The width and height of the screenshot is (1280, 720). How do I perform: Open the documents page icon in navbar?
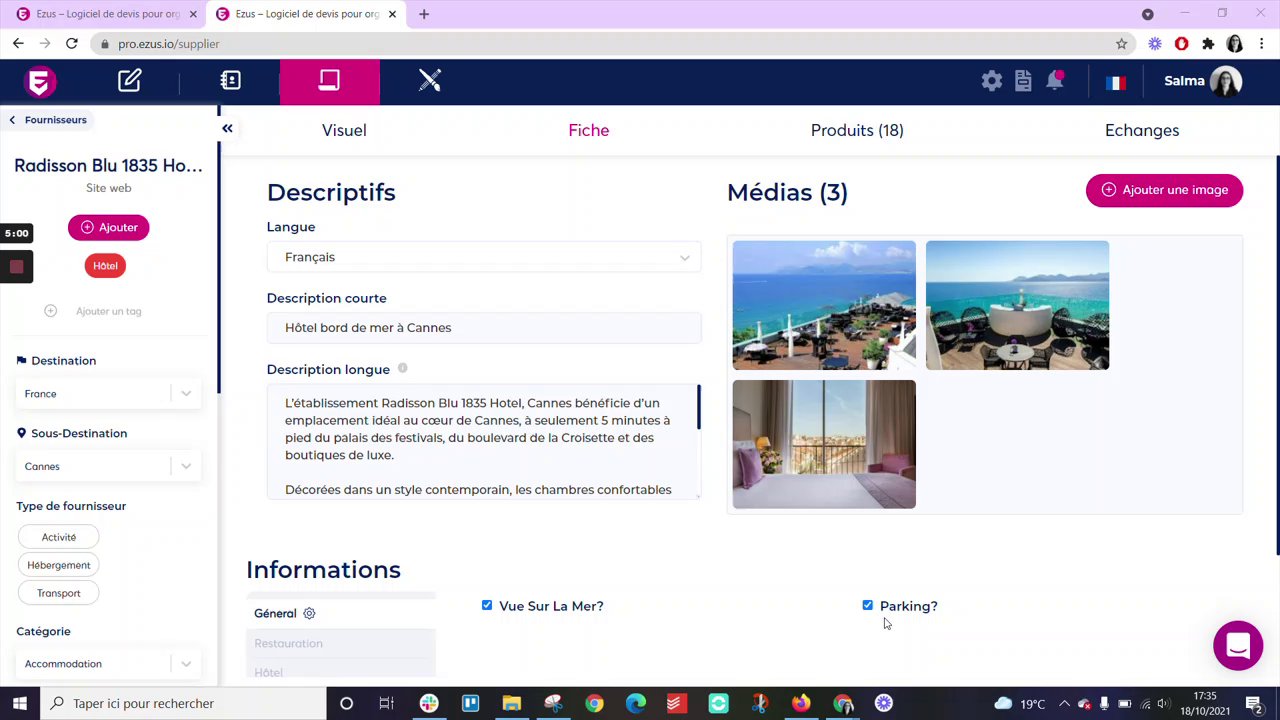click(x=1023, y=82)
